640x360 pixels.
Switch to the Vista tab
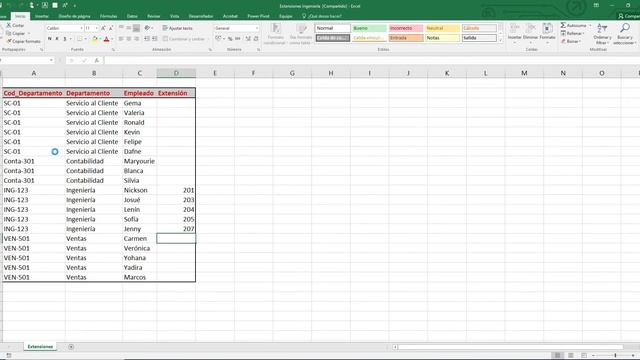174,16
